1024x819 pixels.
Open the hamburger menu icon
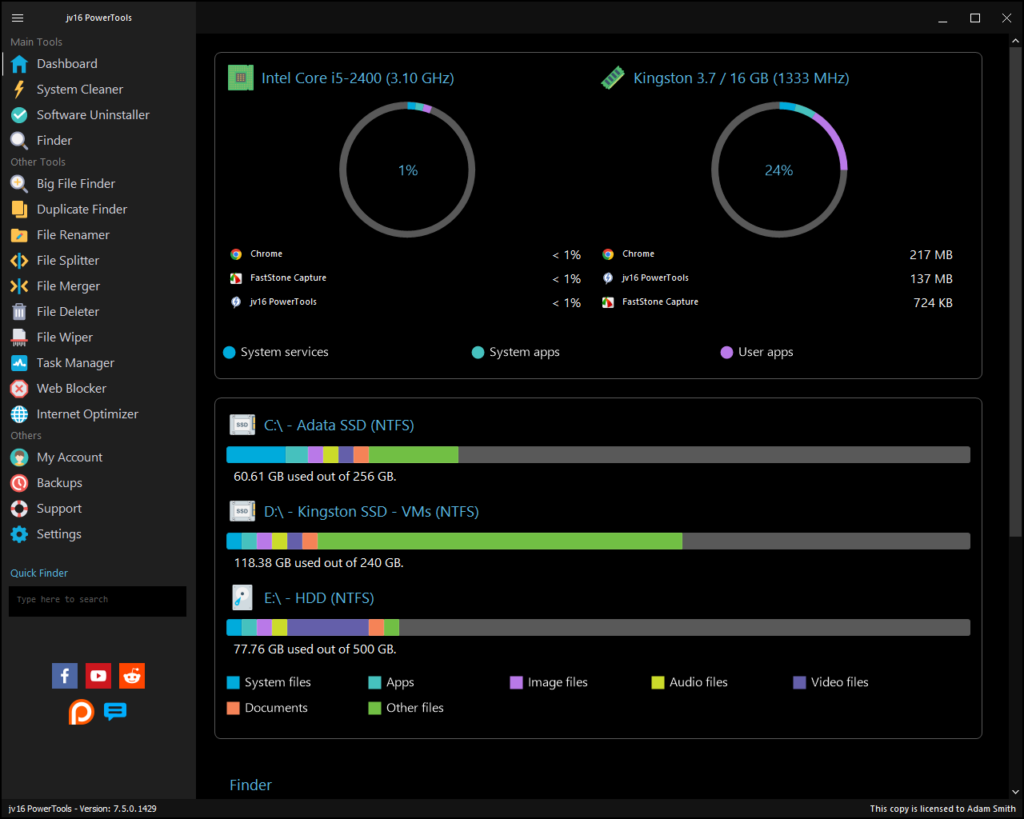point(18,18)
